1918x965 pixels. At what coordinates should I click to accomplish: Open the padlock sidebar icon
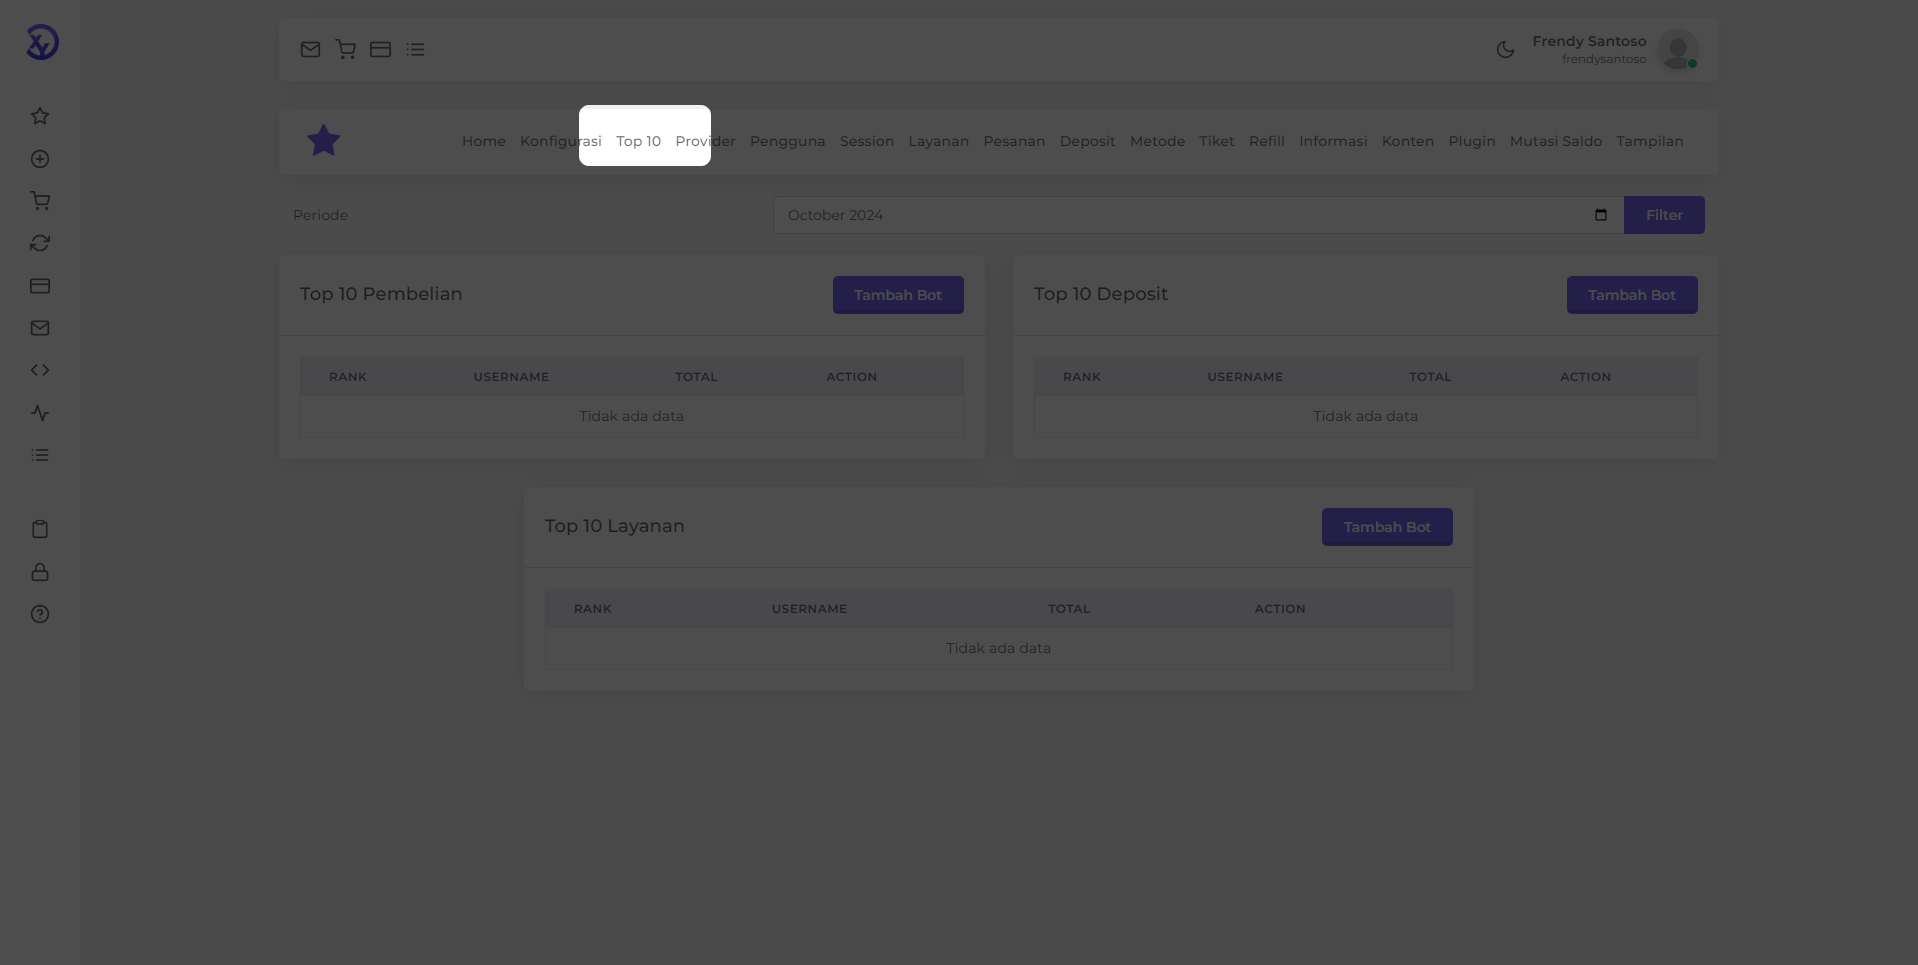pyautogui.click(x=40, y=572)
